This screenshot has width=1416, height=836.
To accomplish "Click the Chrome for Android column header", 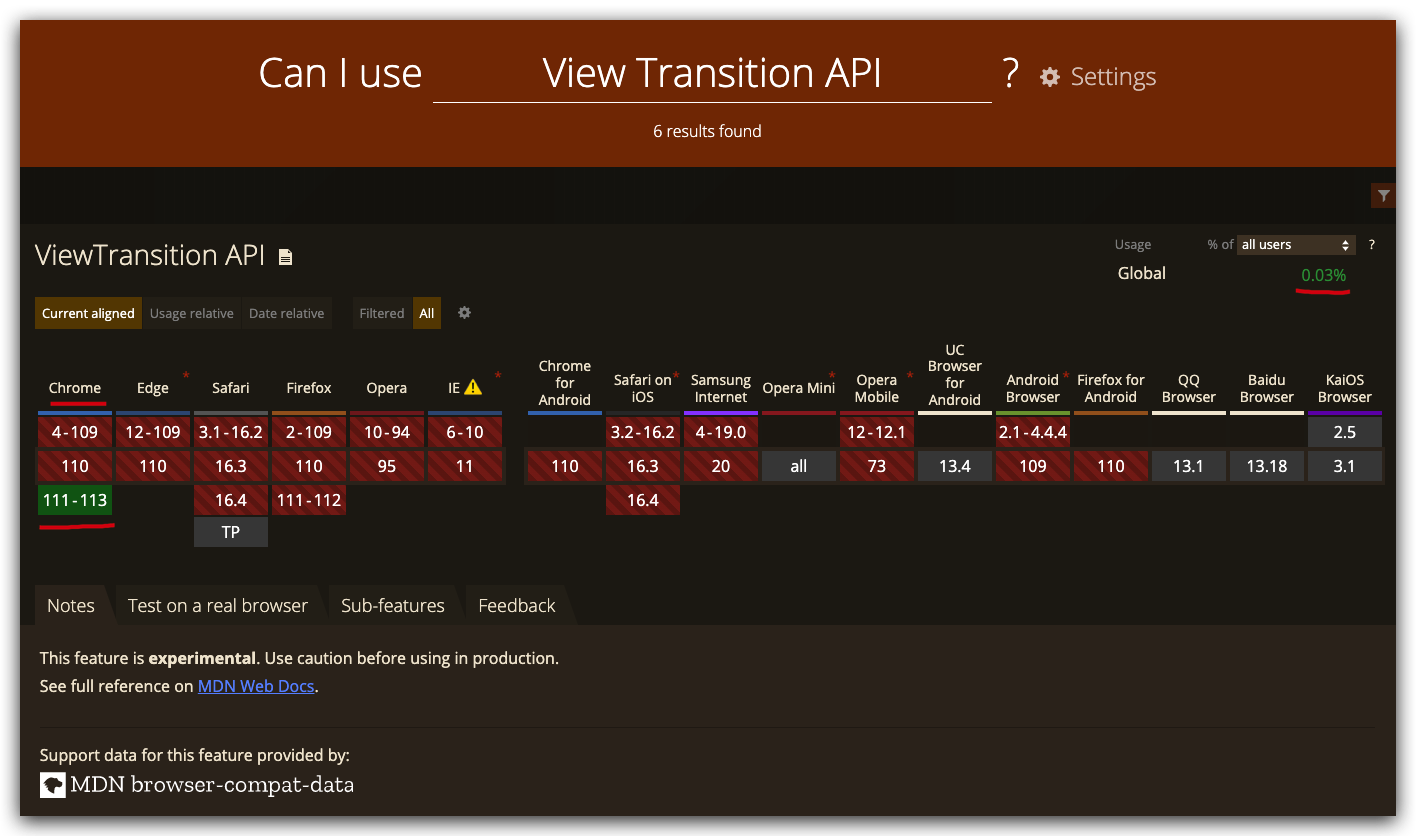I will tap(565, 383).
